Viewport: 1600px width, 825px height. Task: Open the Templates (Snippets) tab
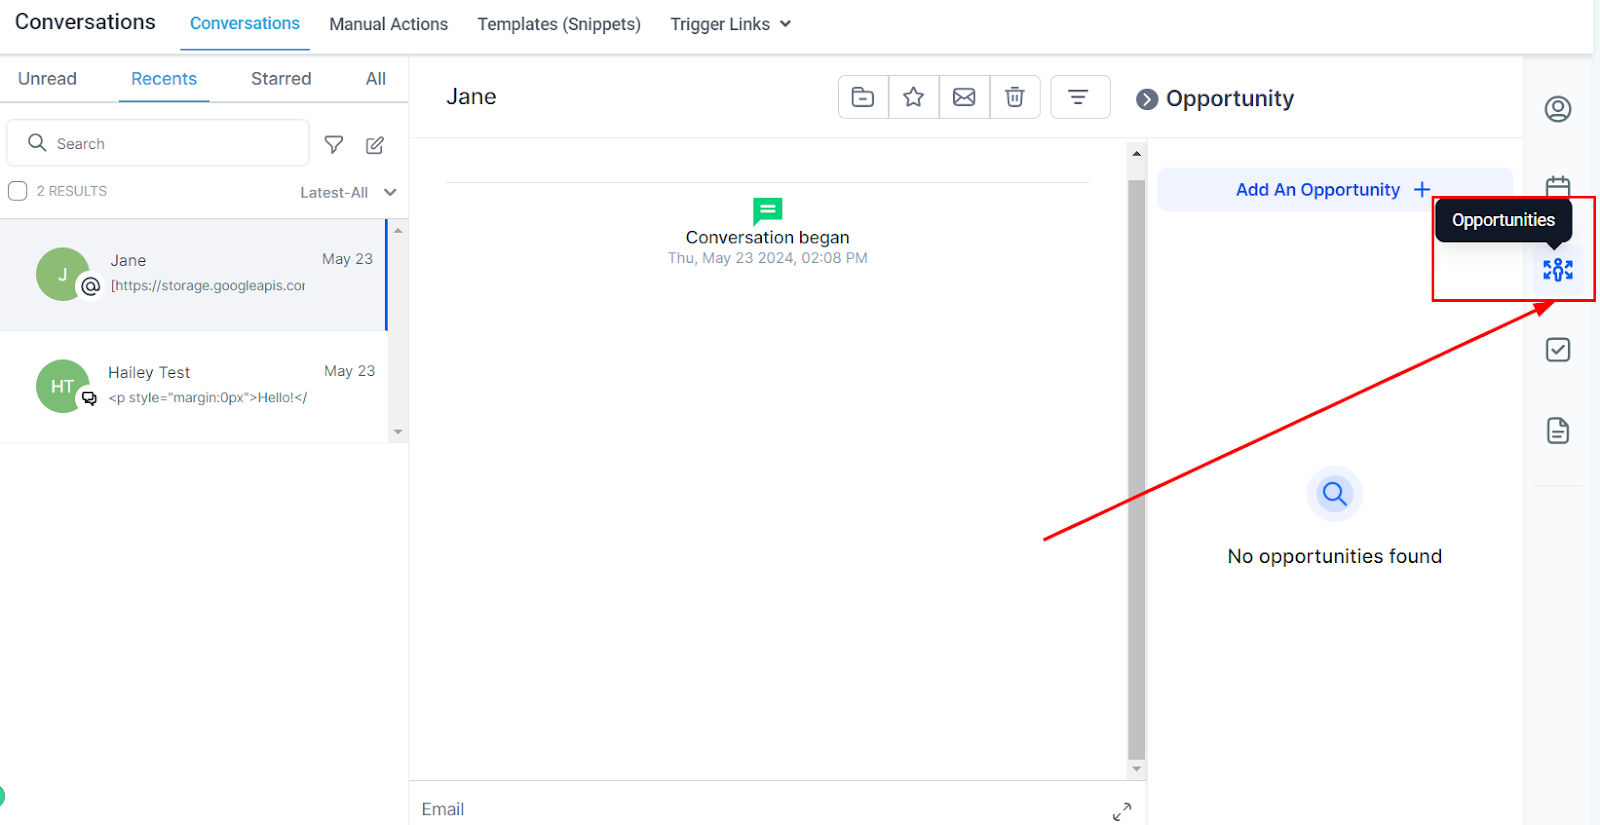(x=559, y=24)
